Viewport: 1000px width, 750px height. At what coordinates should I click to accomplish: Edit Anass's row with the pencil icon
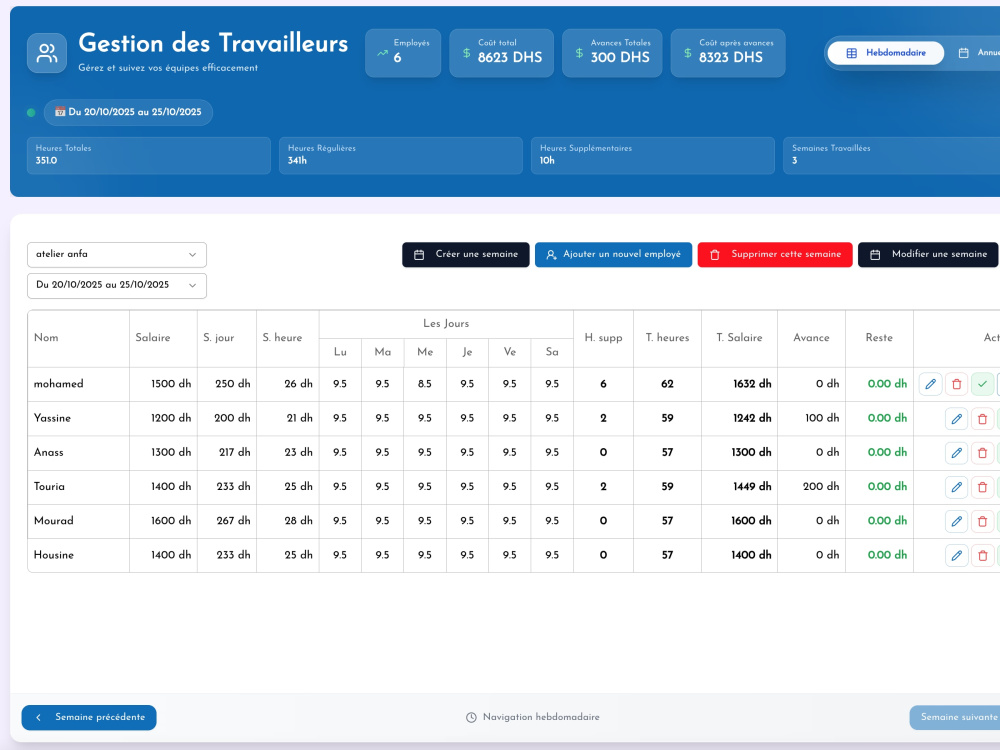pos(957,453)
